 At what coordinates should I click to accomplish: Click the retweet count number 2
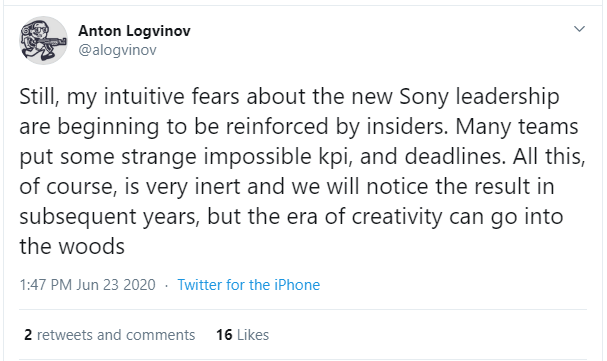click(28, 335)
